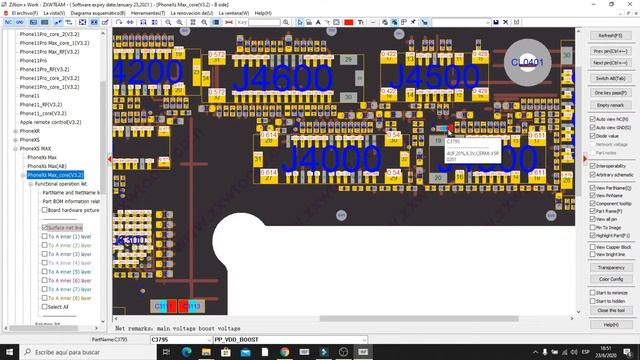
Task: Click the NC toolbar icon
Action: (9, 22)
